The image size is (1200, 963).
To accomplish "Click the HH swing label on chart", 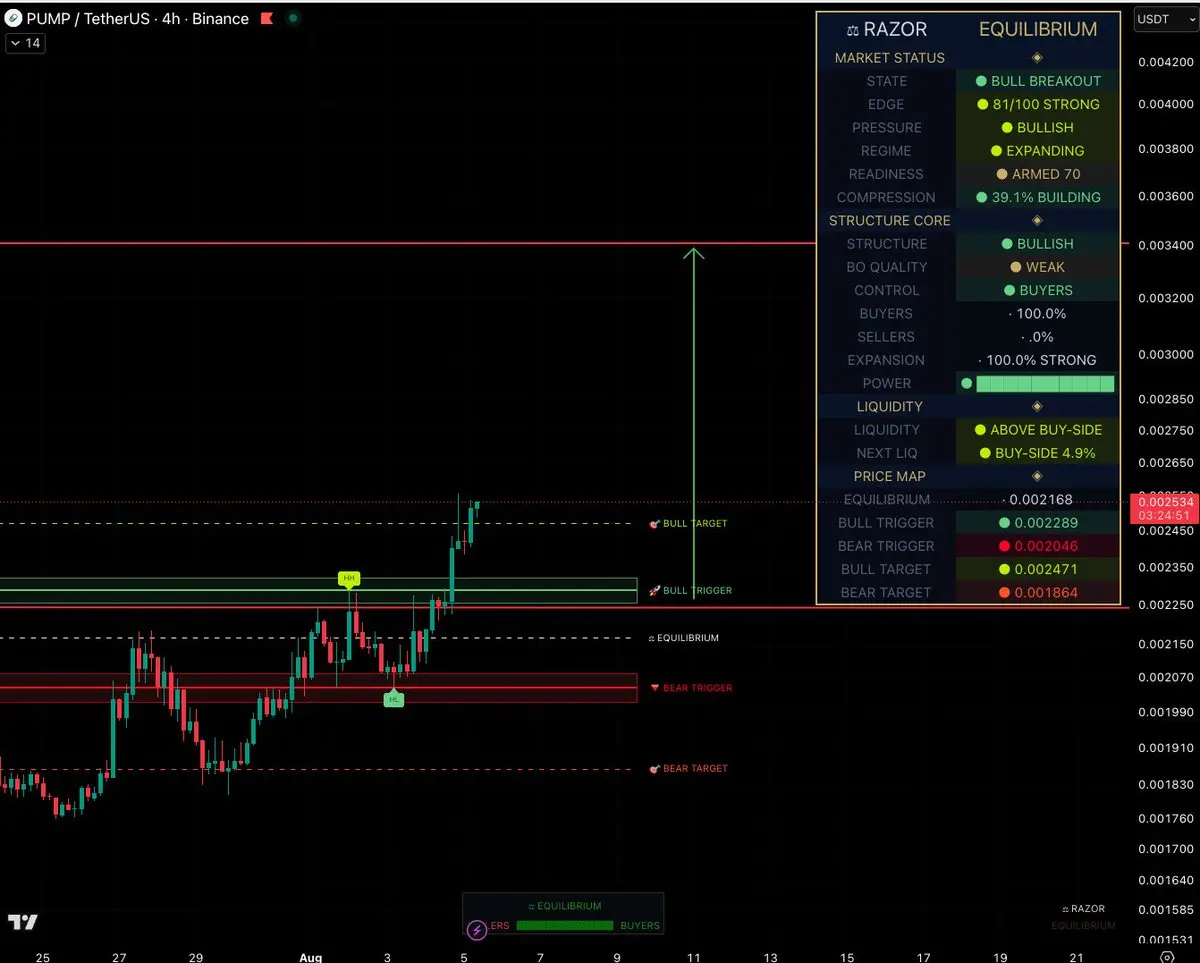I will coord(349,578).
